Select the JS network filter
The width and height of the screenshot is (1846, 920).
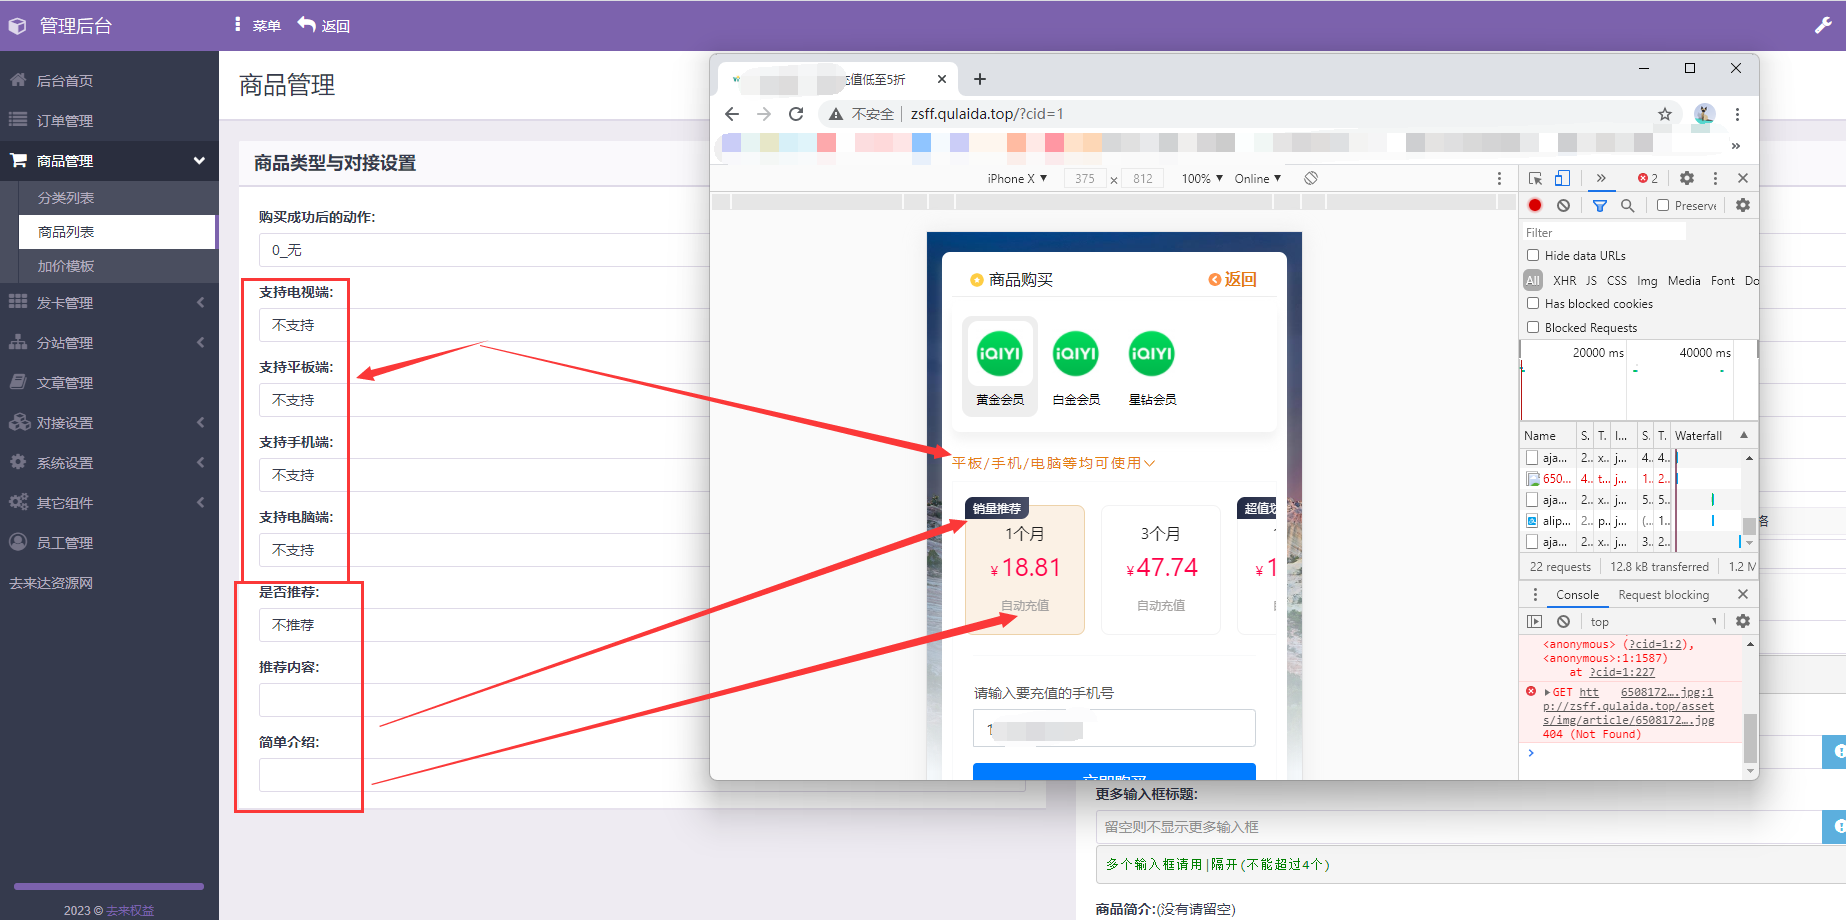[x=1591, y=281]
